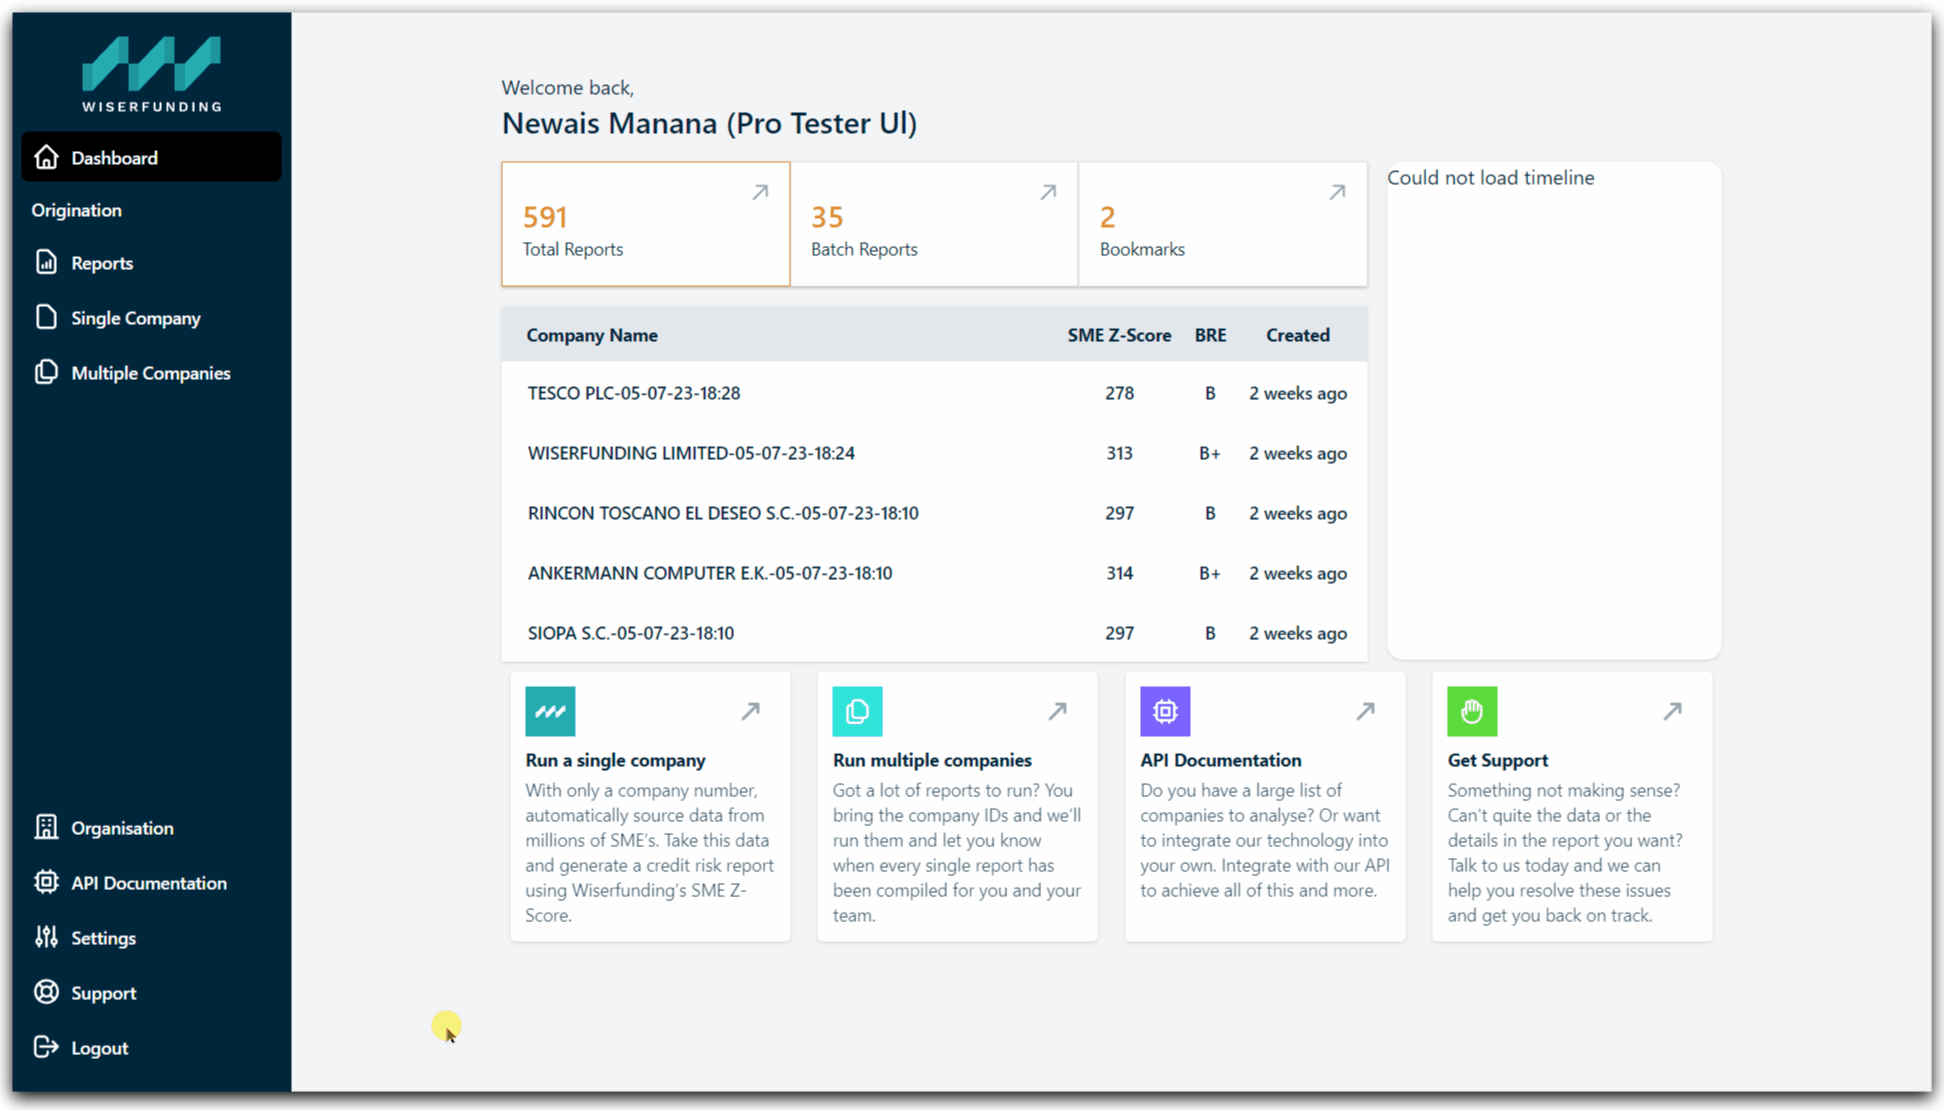Click the Origination sidebar section label

coord(76,210)
